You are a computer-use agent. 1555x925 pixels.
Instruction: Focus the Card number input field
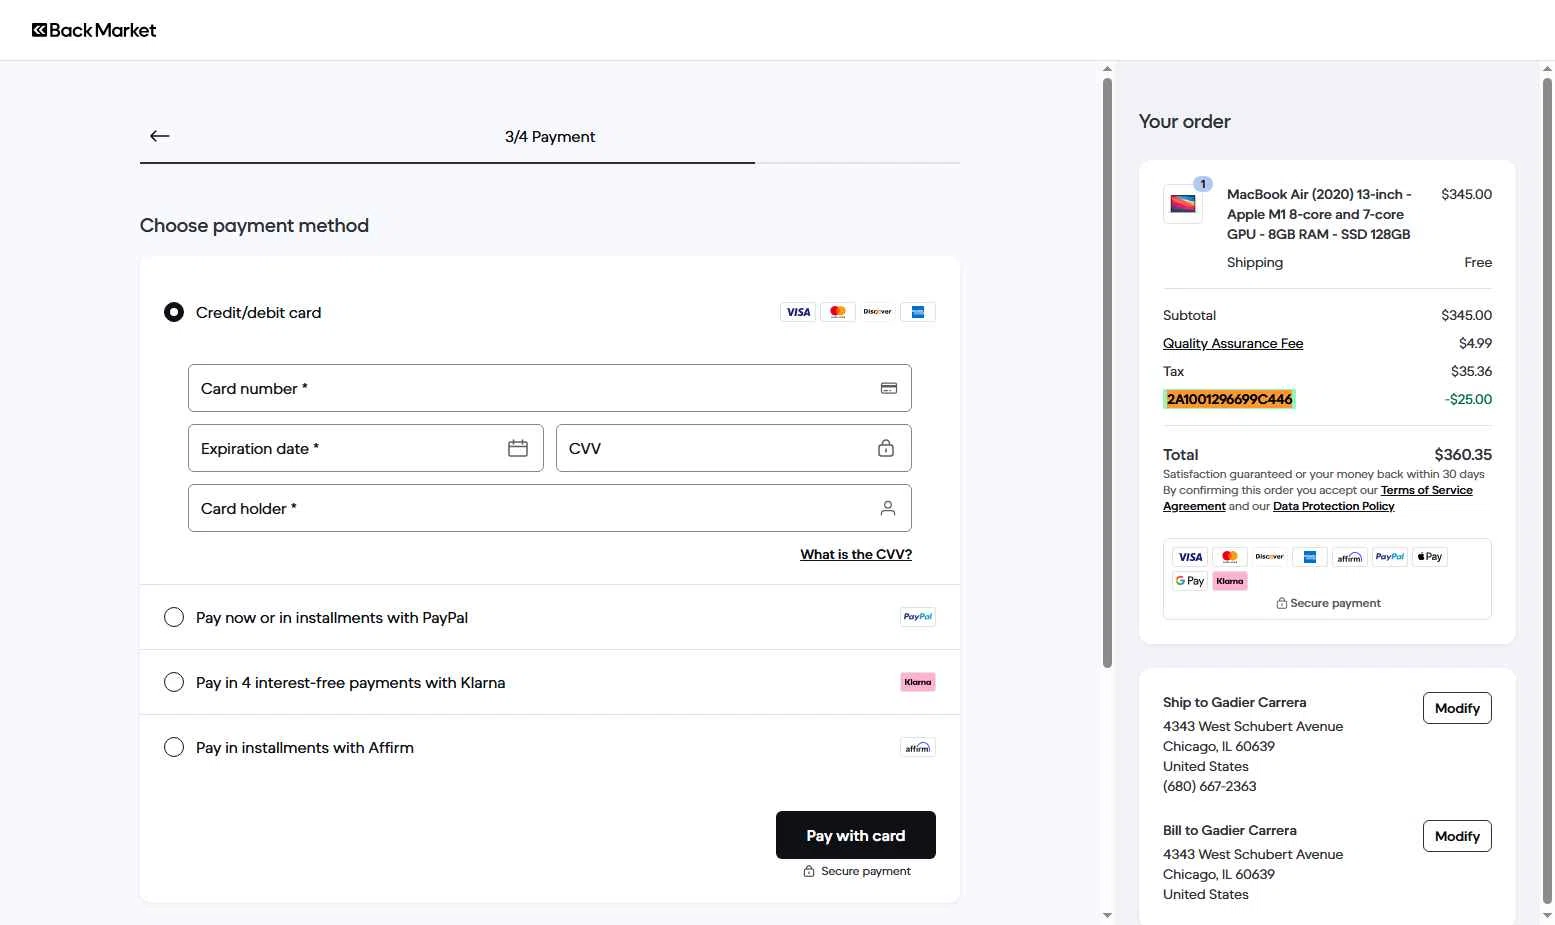[x=550, y=388]
